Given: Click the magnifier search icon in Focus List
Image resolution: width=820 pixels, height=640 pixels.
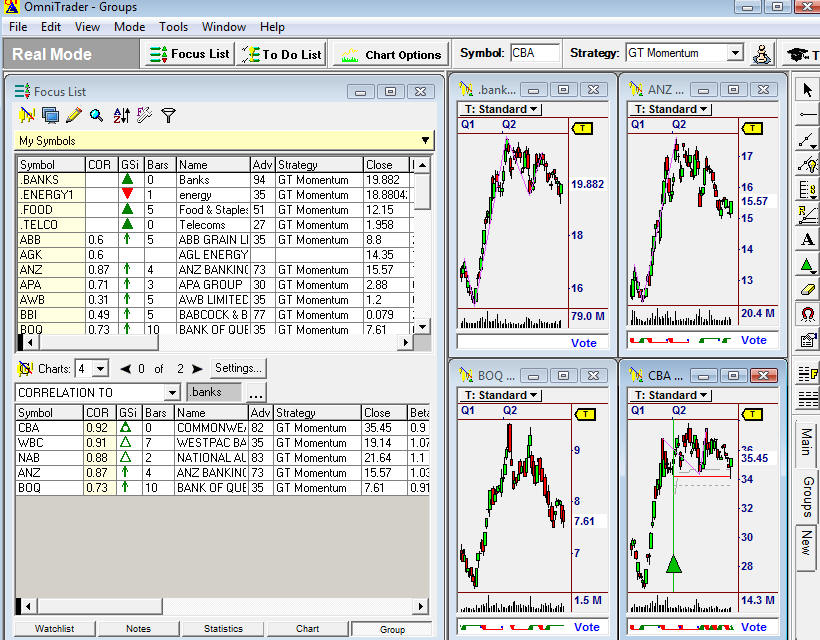Looking at the screenshot, I should [97, 115].
